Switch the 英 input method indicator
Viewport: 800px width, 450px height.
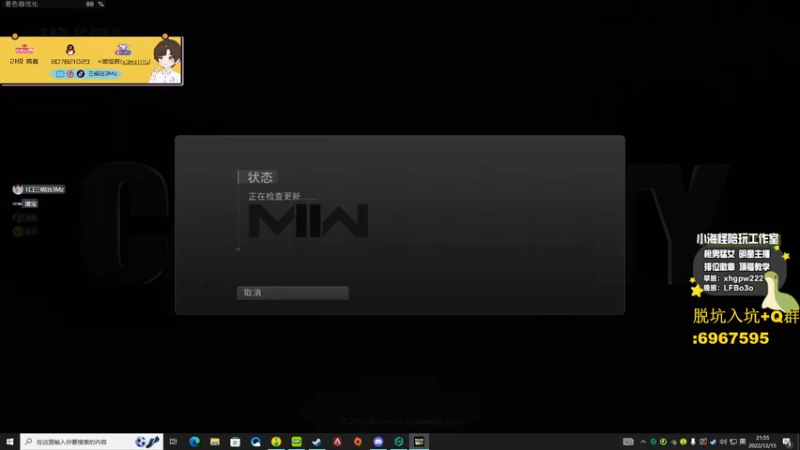[x=742, y=442]
